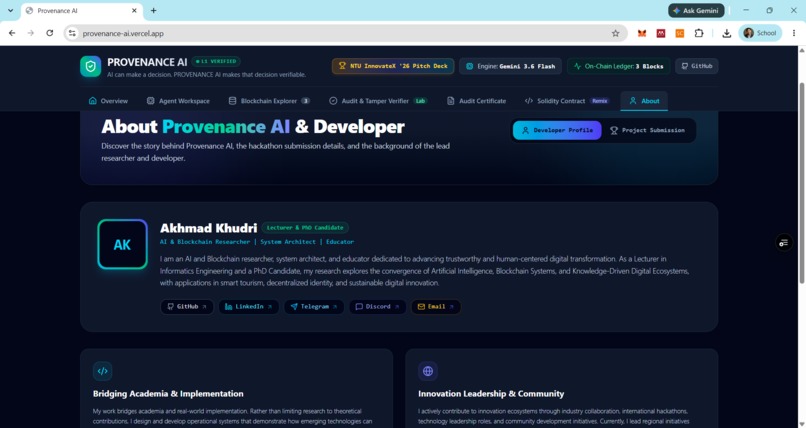806x428 pixels.
Task: Click the scrollbar up arrow
Action: coord(801,50)
